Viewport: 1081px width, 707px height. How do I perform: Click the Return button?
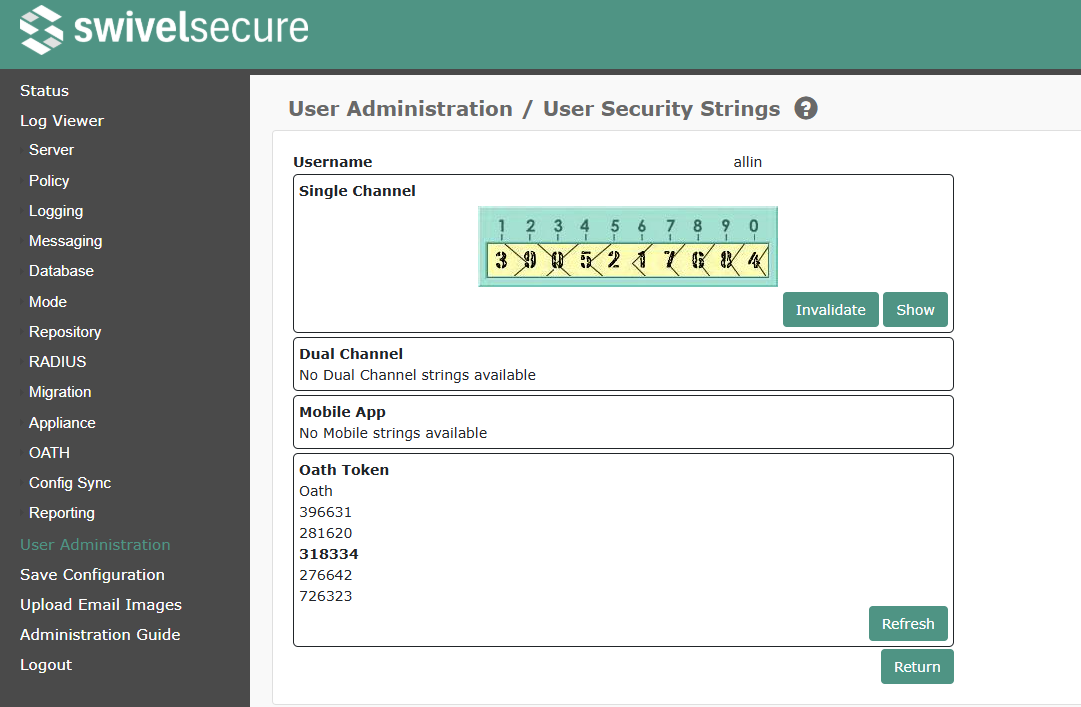917,666
